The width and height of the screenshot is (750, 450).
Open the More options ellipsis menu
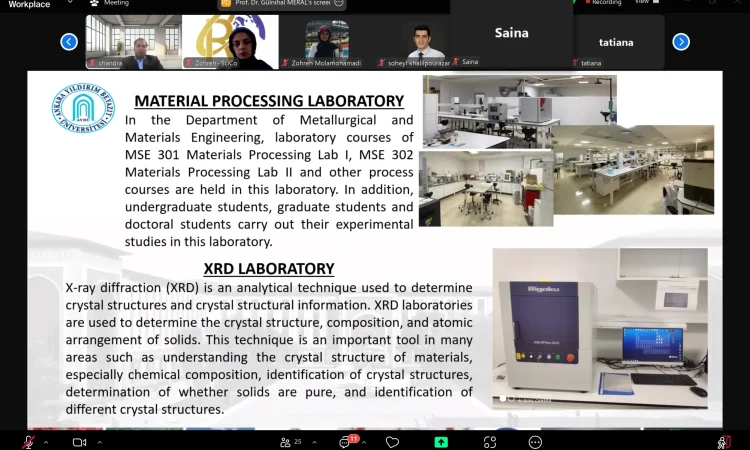pos(535,442)
